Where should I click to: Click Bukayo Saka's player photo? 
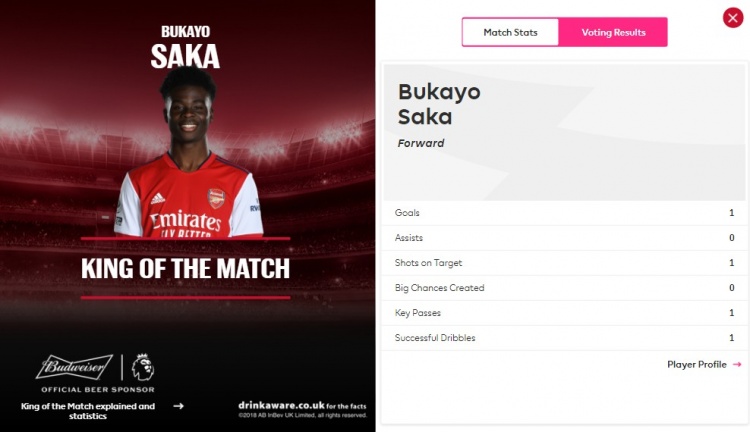188,152
